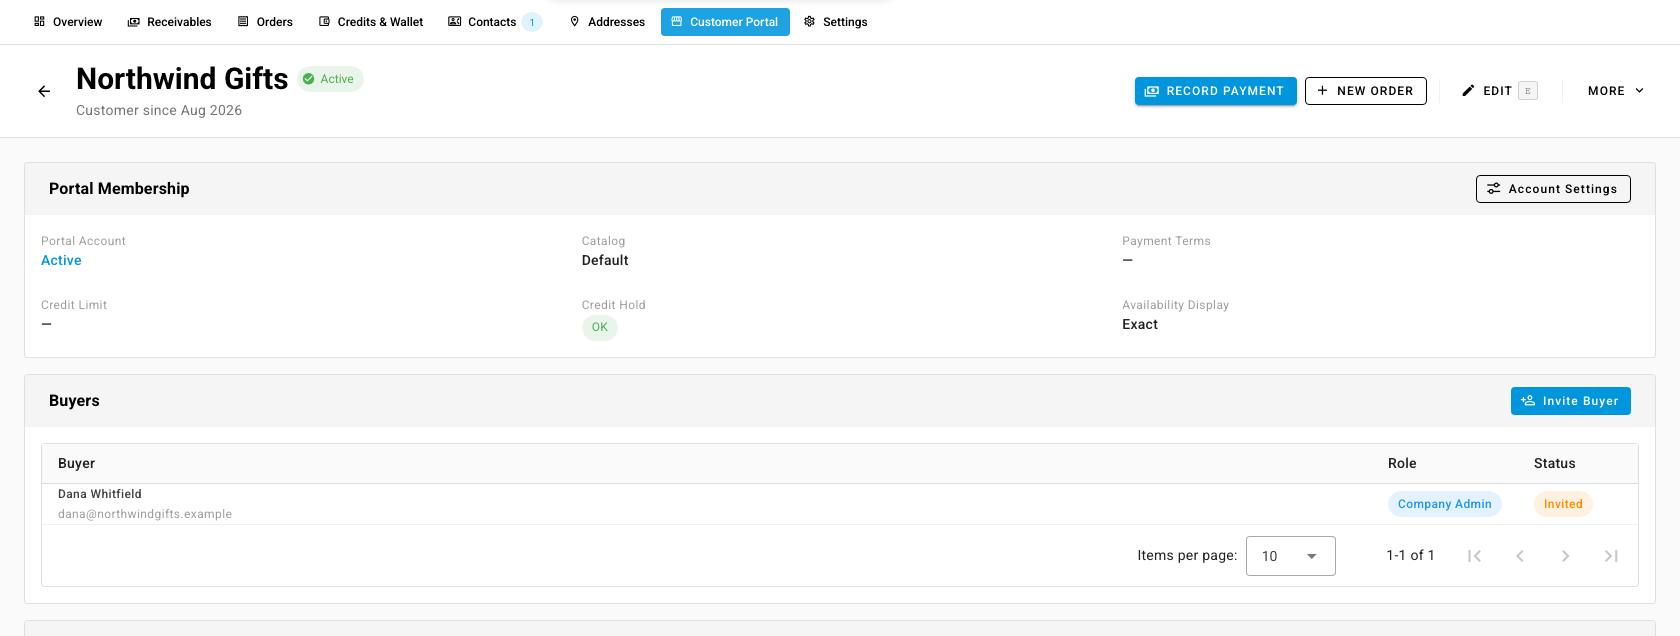Open Account Settings for portal membership
The image size is (1680, 636).
click(1553, 189)
